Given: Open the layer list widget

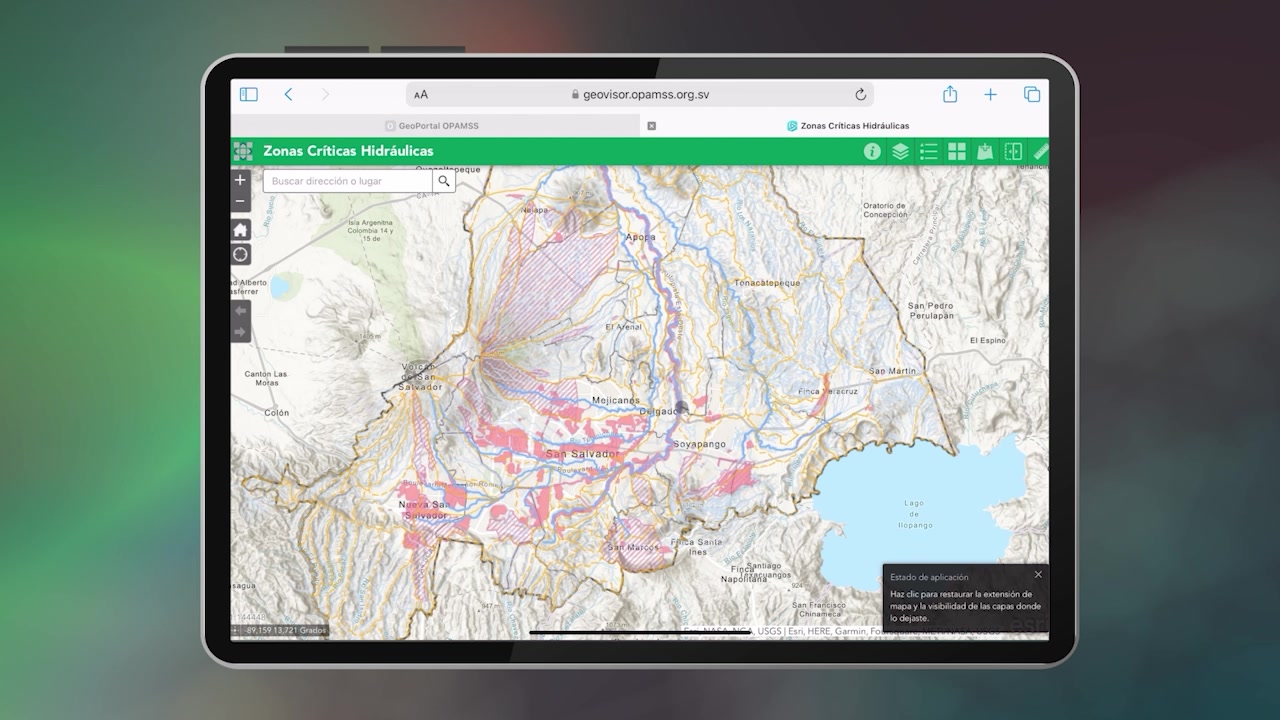Looking at the screenshot, I should coord(900,151).
